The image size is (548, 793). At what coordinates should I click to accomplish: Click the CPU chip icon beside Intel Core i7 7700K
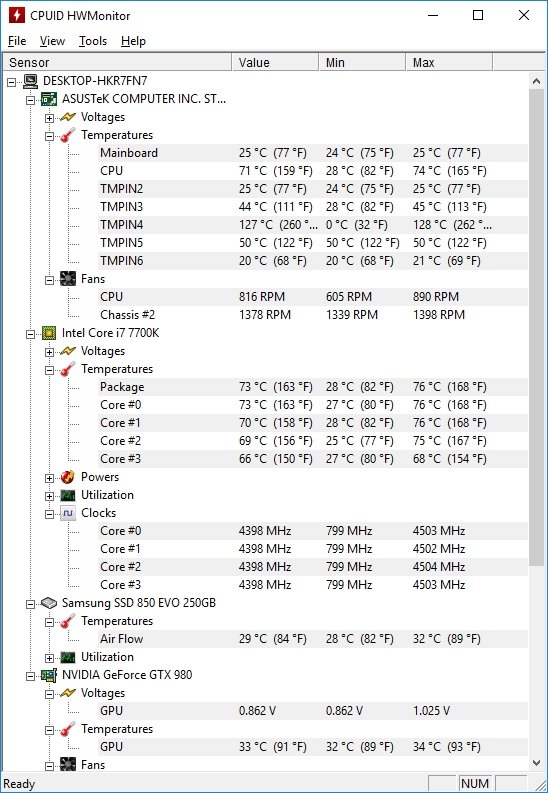pos(50,333)
